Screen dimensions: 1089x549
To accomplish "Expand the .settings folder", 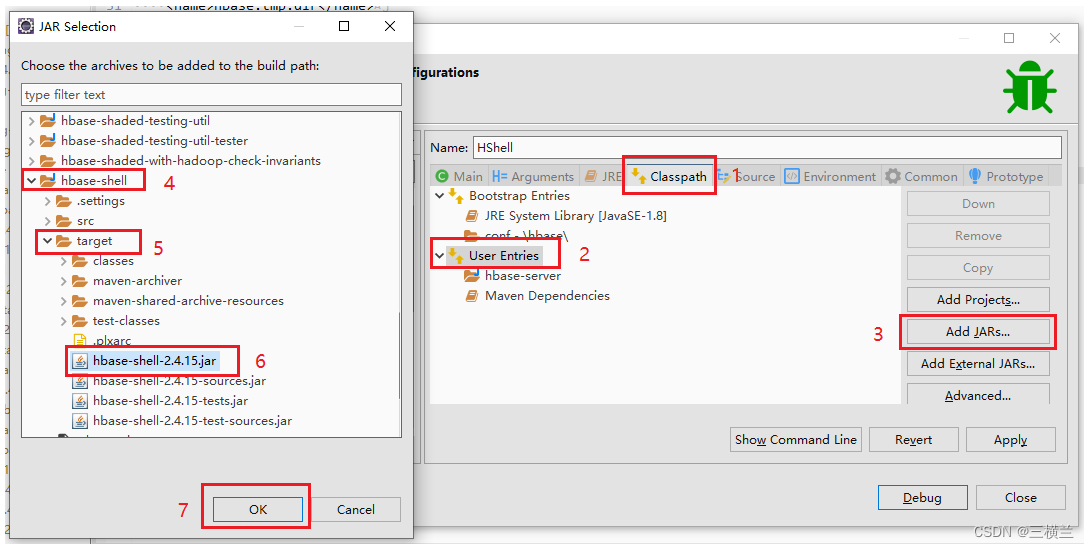I will pyautogui.click(x=47, y=201).
